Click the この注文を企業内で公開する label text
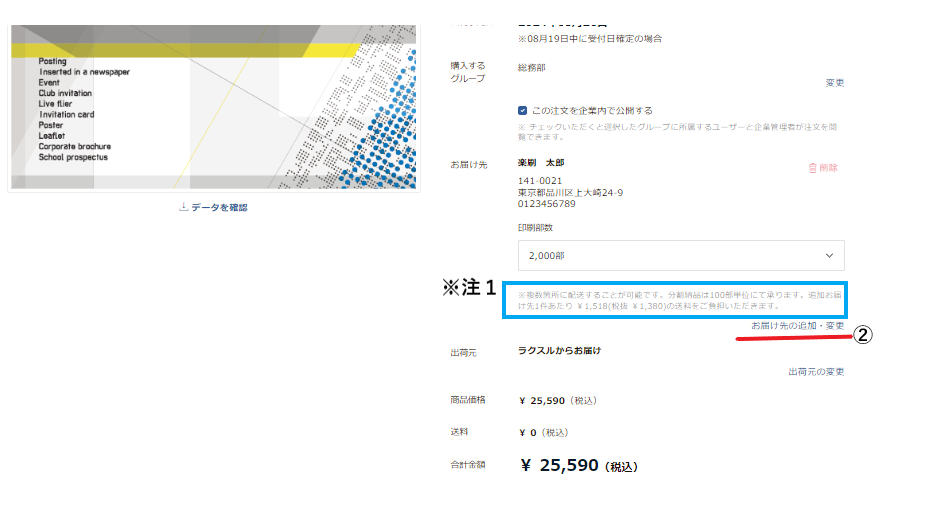The width and height of the screenshot is (943, 514). coord(592,111)
